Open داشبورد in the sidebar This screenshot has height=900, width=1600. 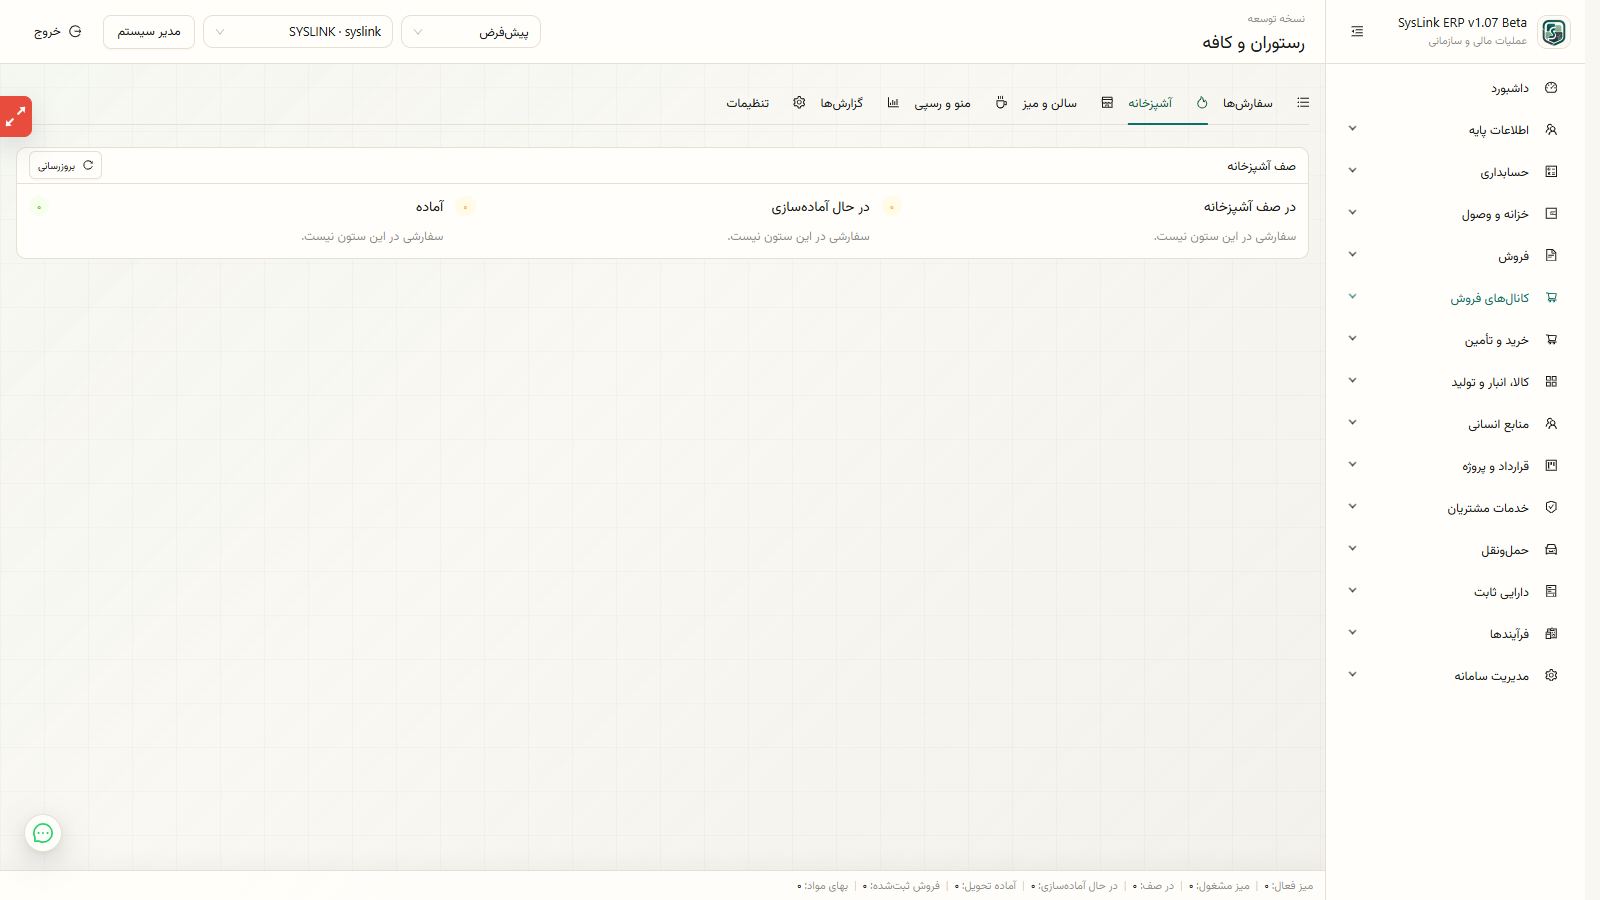tap(1456, 88)
